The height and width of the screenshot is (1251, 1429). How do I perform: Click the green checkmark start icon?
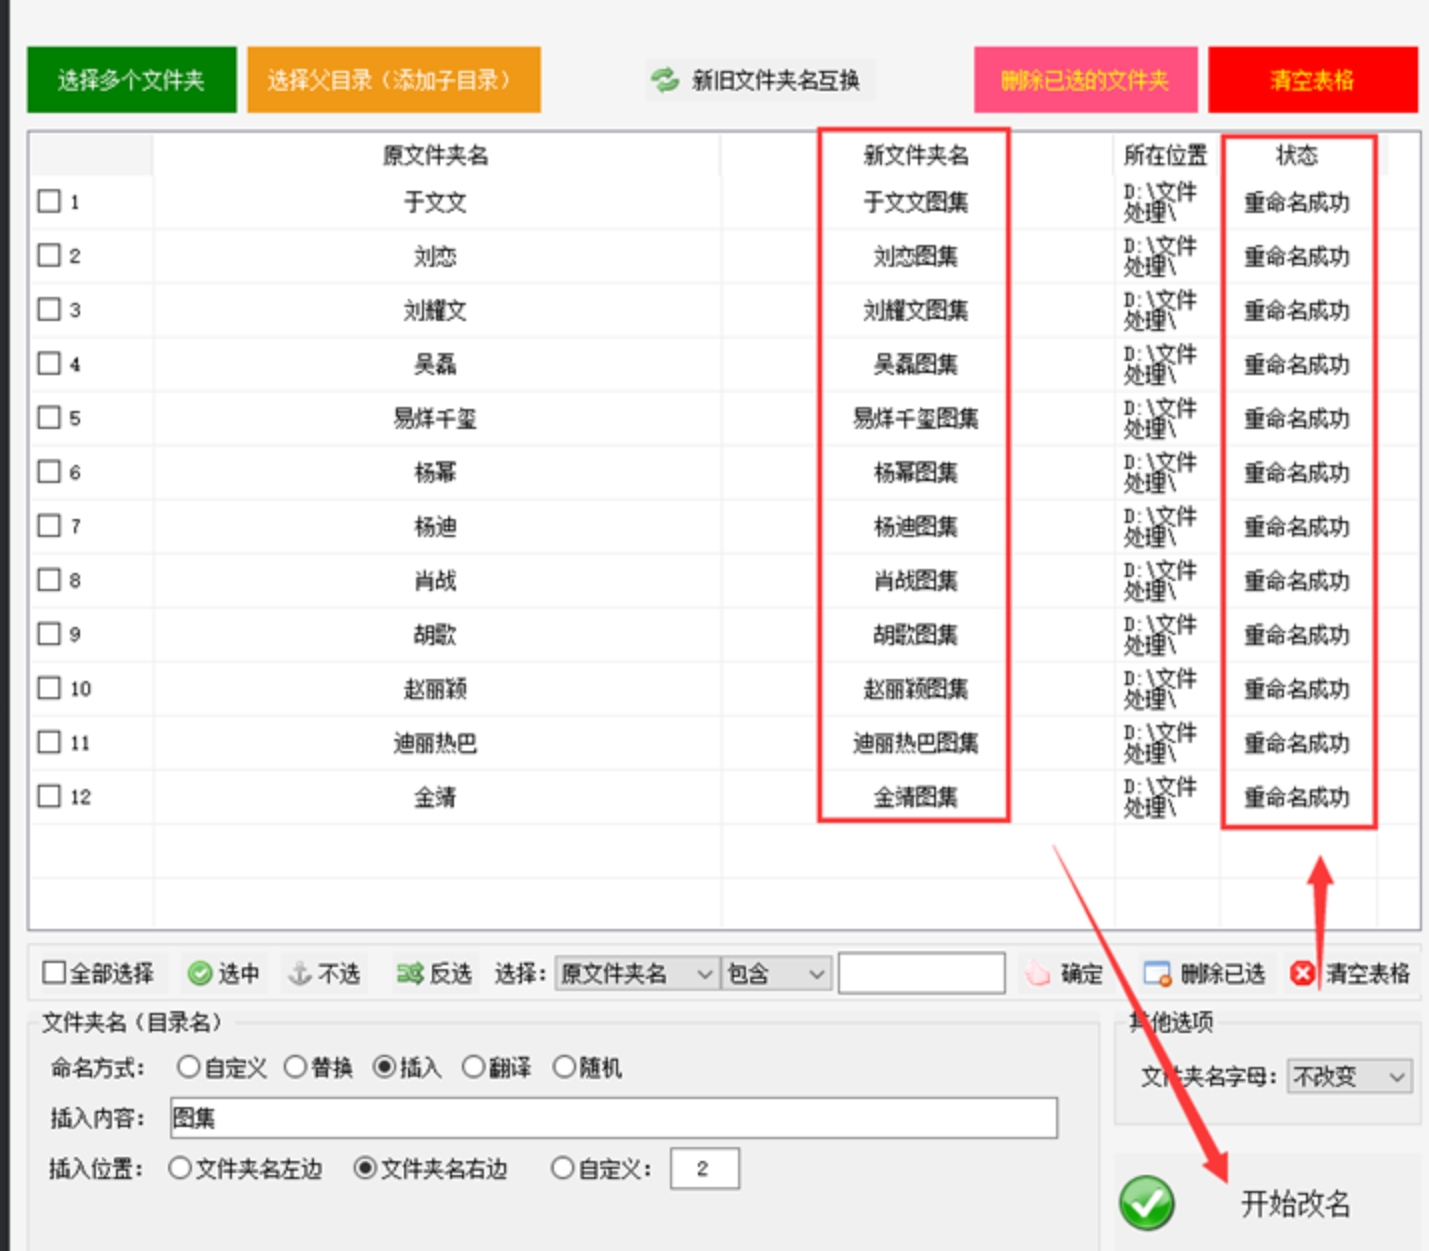pyautogui.click(x=1147, y=1203)
